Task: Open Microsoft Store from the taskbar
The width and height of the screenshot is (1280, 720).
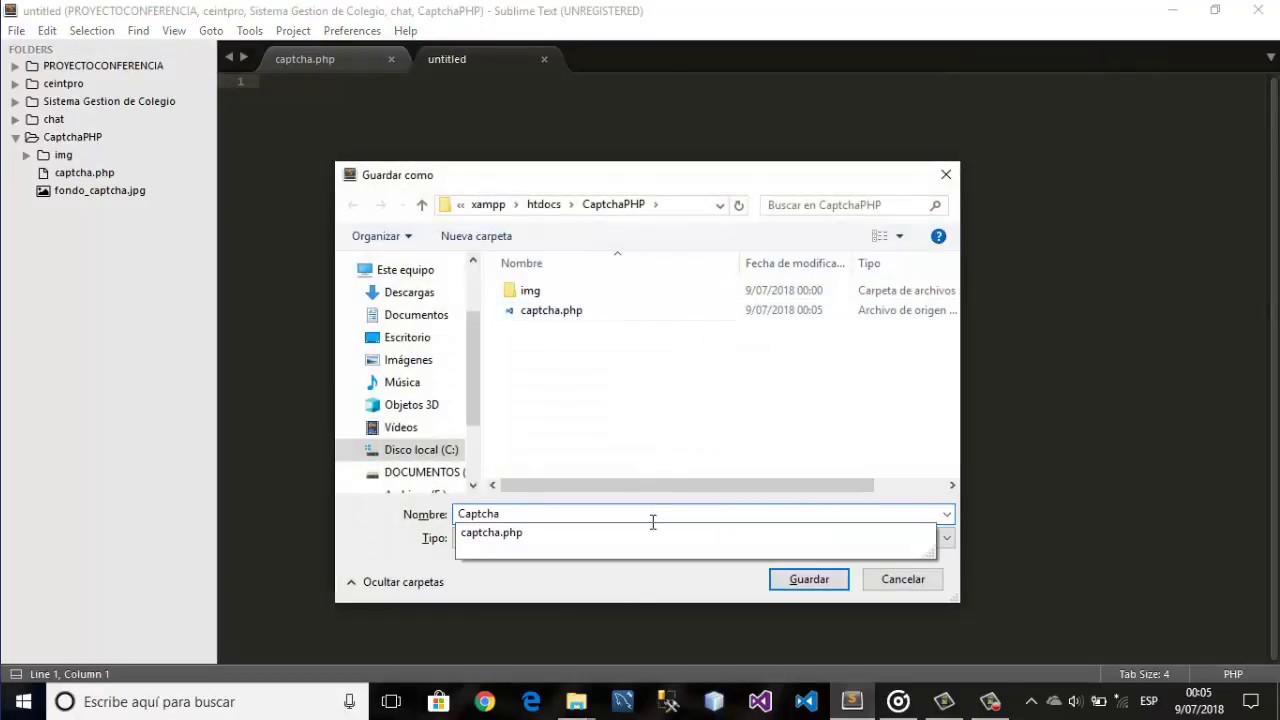Action: tap(438, 702)
